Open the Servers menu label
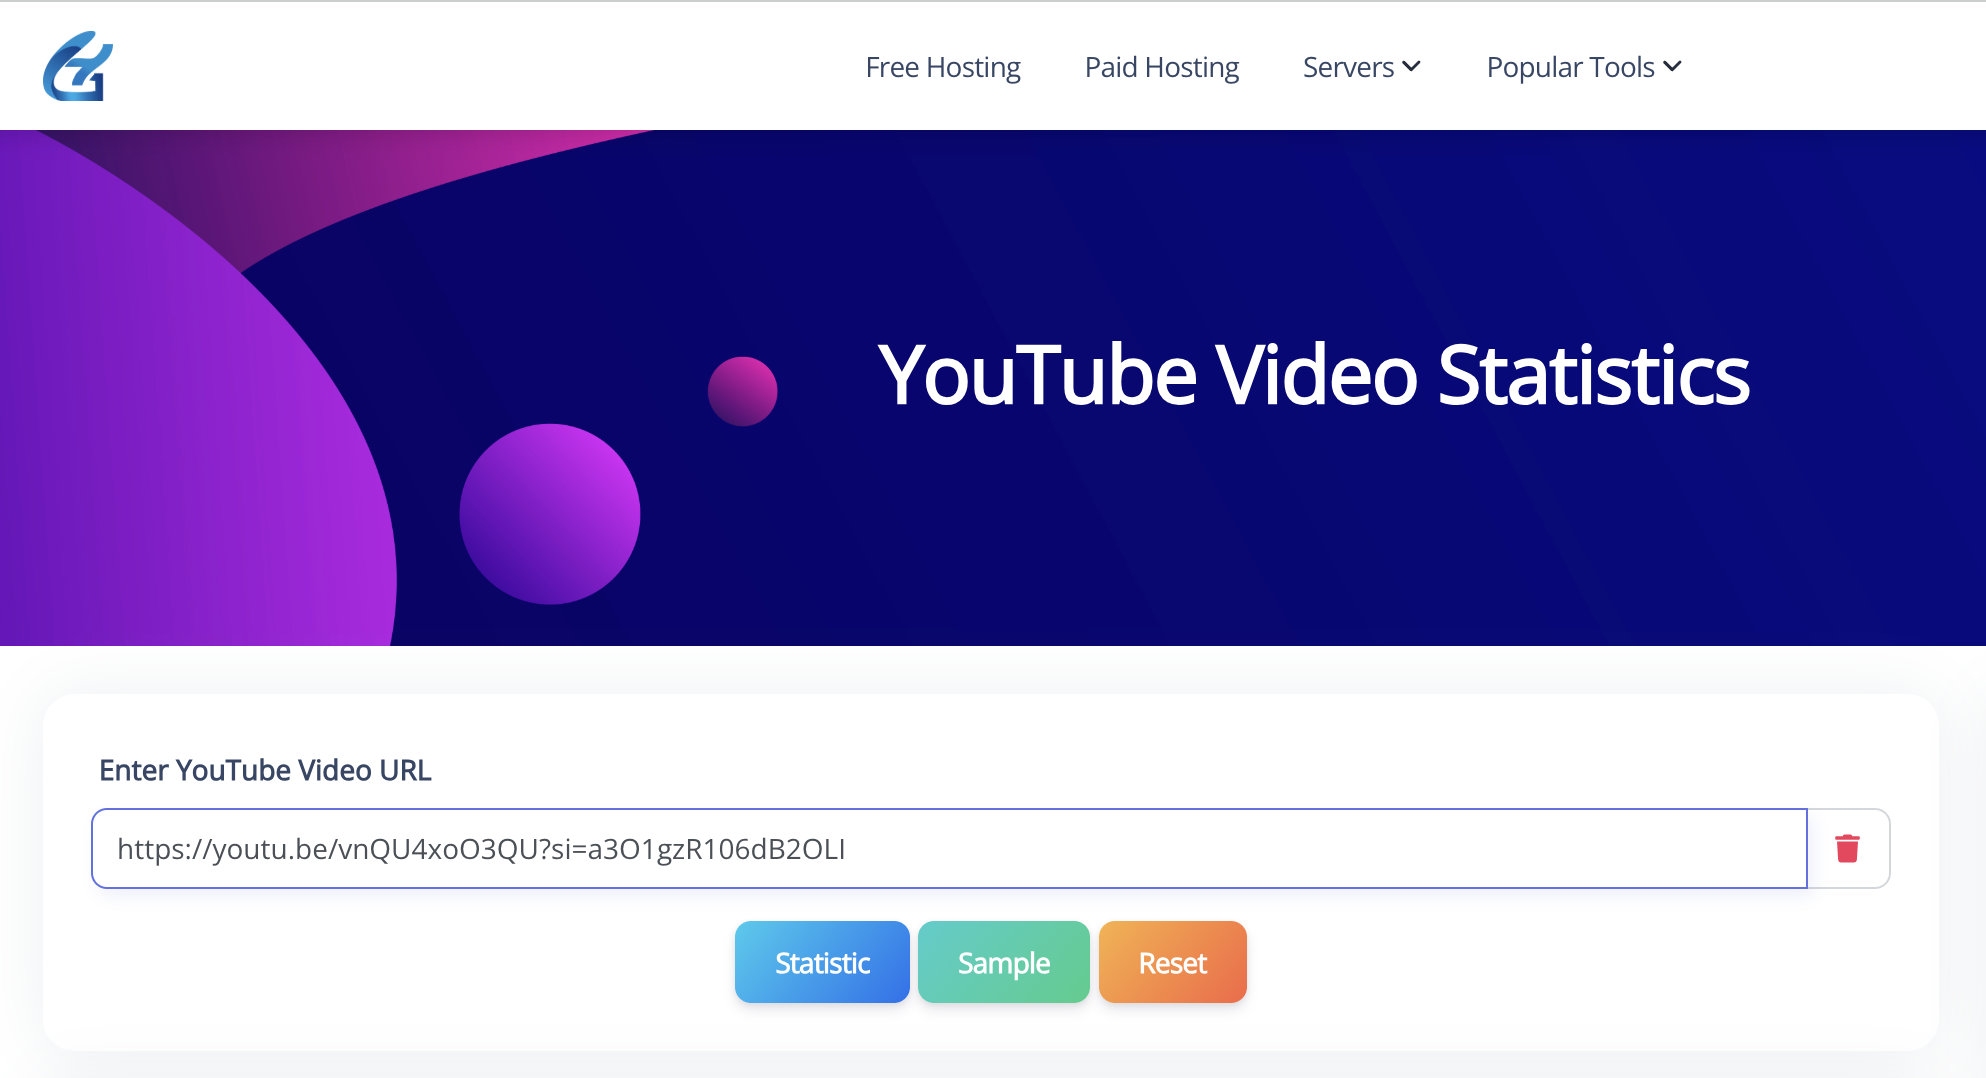The width and height of the screenshot is (1986, 1078). coord(1347,67)
